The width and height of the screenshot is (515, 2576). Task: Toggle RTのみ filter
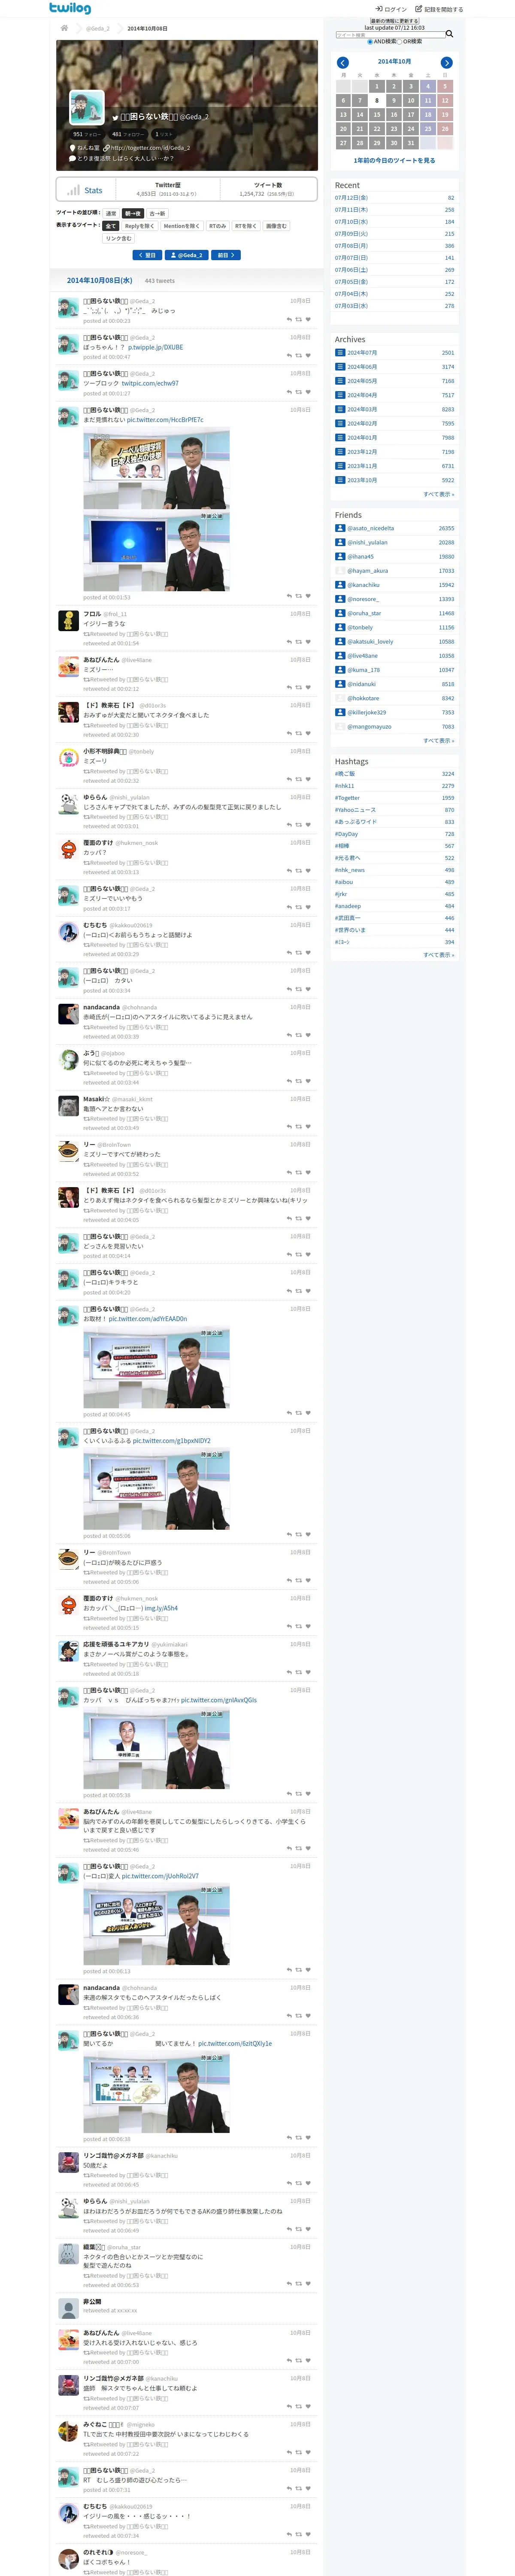tap(218, 226)
